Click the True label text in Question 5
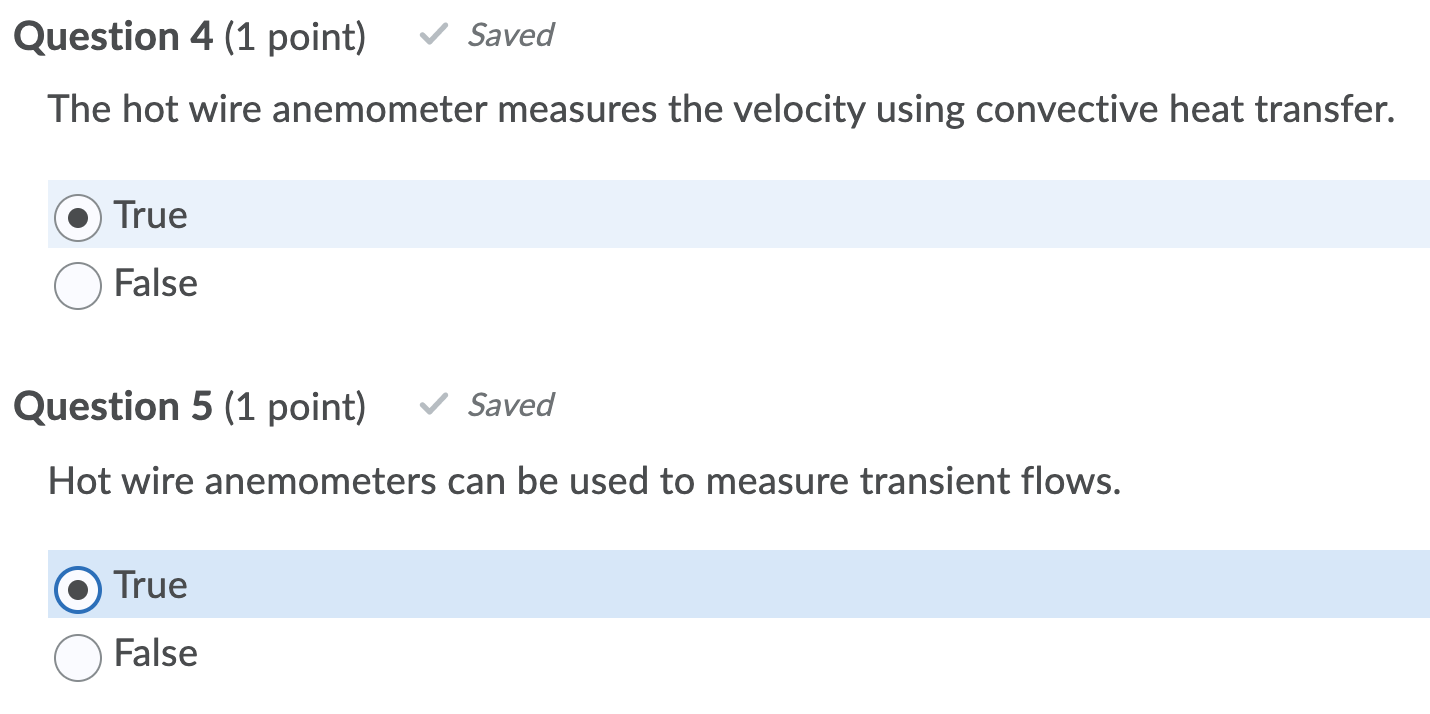Screen dimensions: 1430x714 [150, 585]
